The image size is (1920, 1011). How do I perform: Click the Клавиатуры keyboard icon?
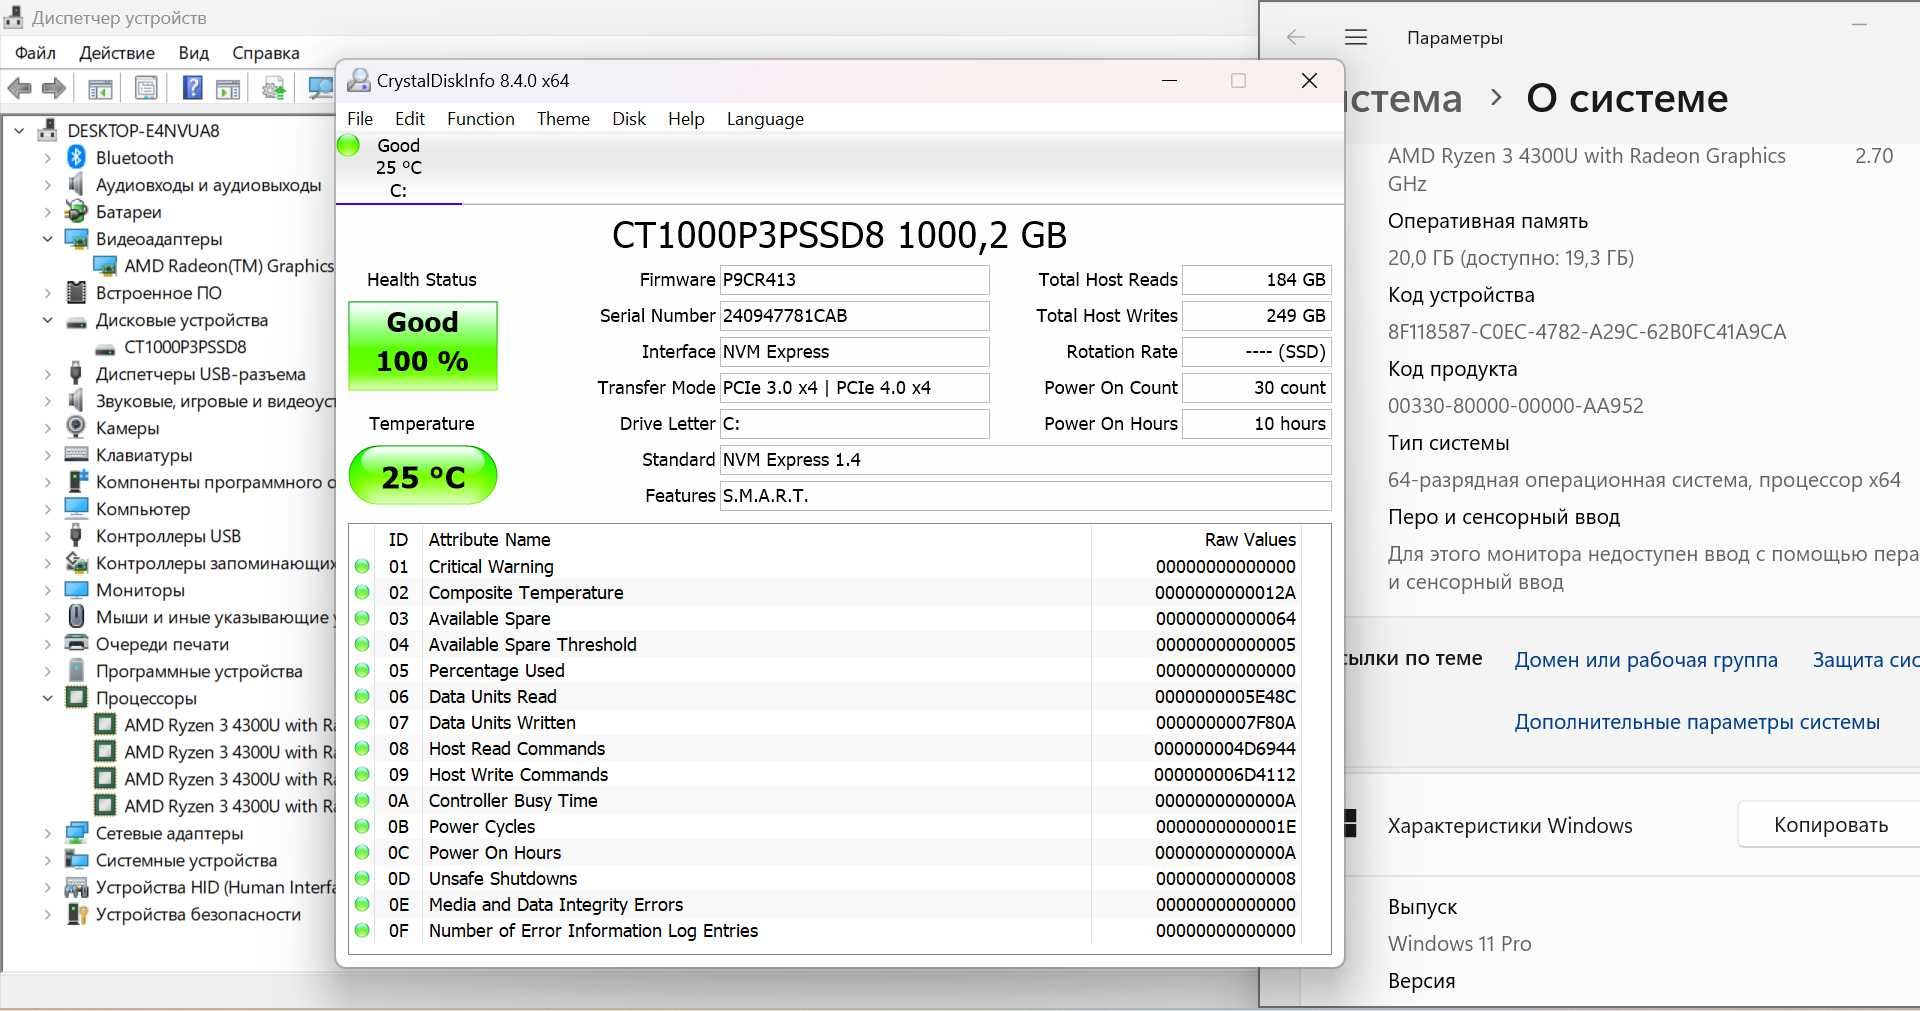click(x=76, y=454)
